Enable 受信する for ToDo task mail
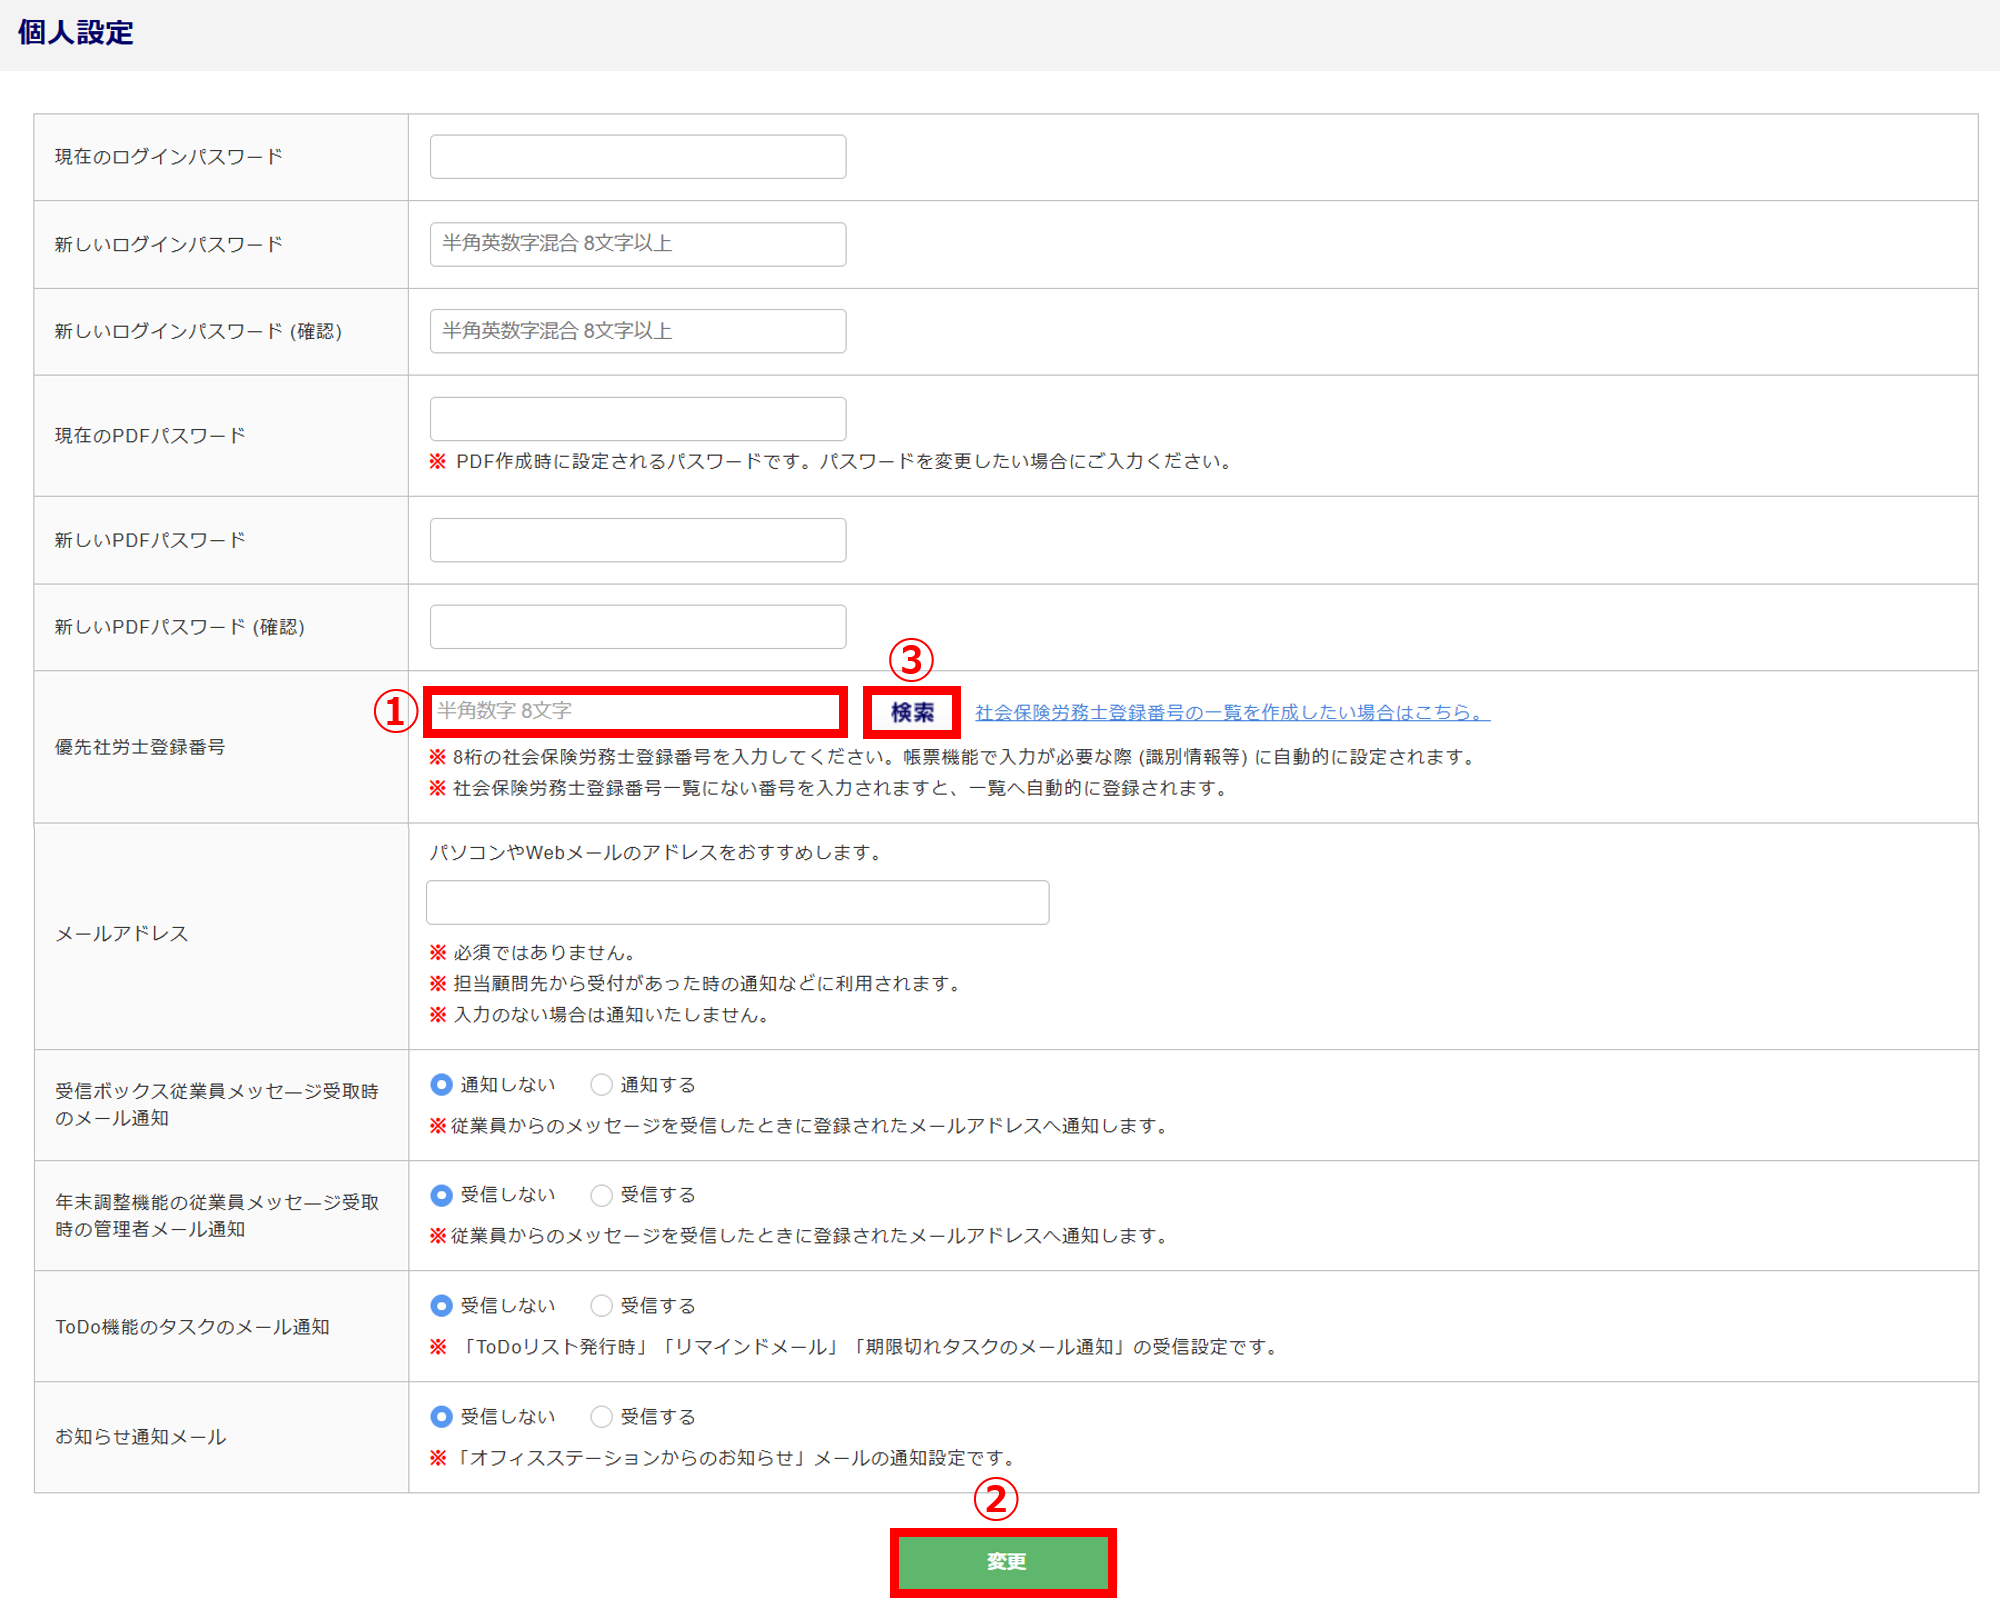2005x1610 pixels. coord(601,1306)
